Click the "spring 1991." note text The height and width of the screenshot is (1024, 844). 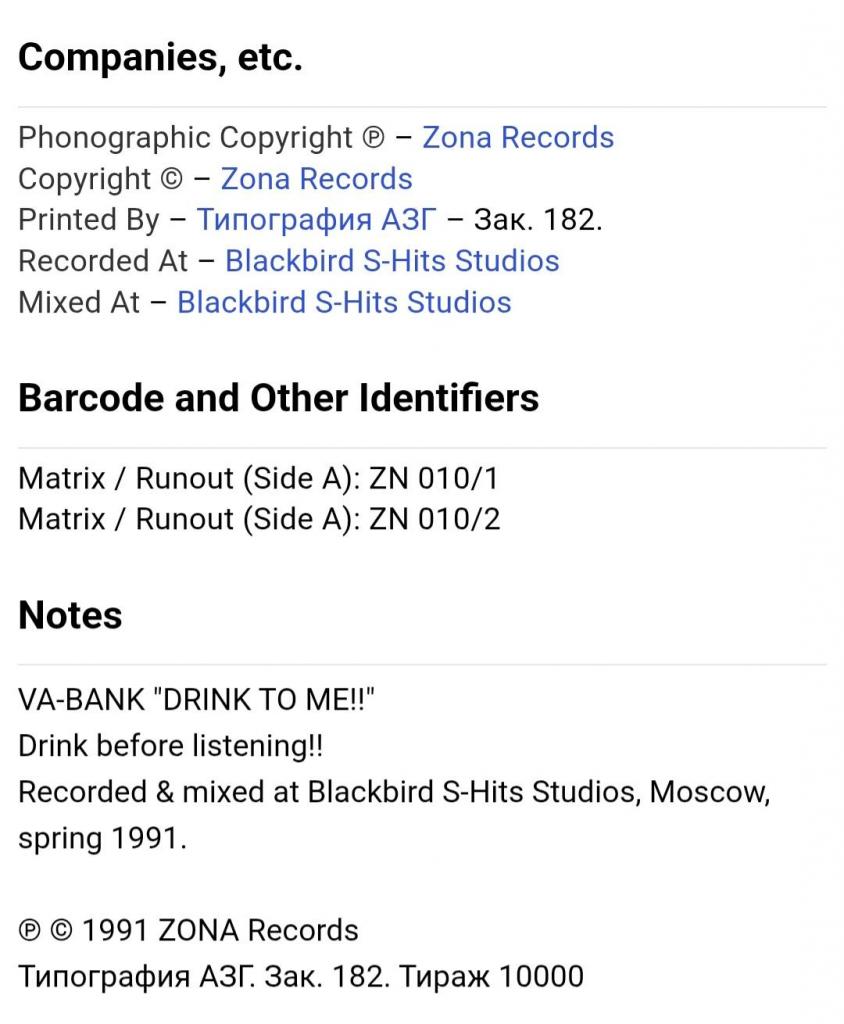(x=102, y=838)
